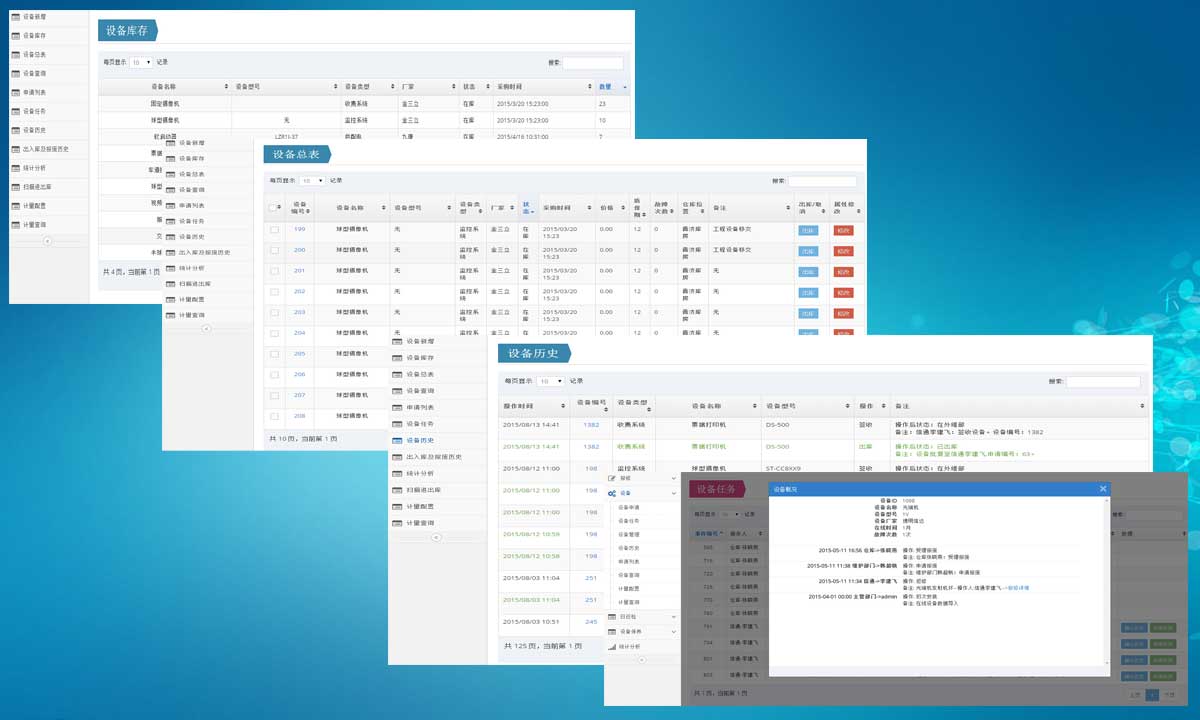Screen dimensions: 1200x720
Task: Click 扫描进出库 icon in 设备总表 window sidebar
Action: coord(170,284)
